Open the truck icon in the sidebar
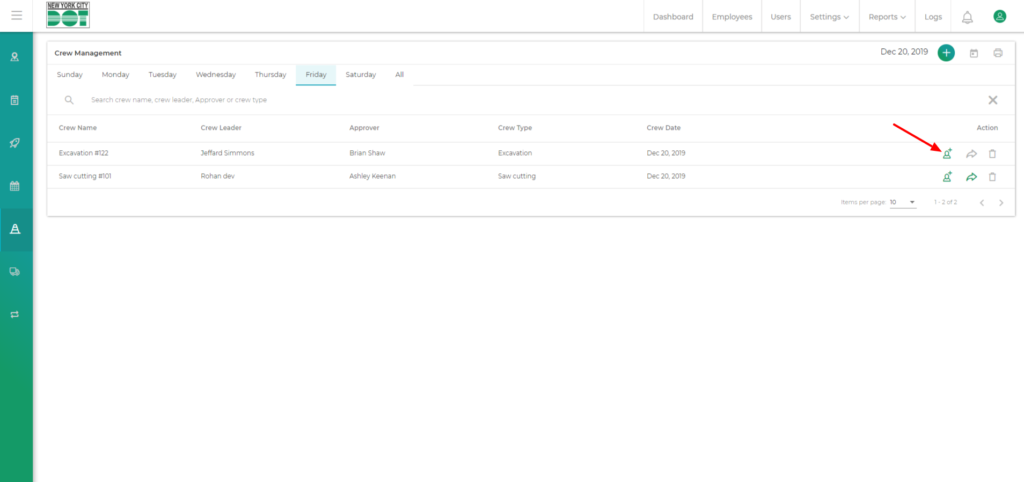The image size is (1024, 482). (x=15, y=271)
